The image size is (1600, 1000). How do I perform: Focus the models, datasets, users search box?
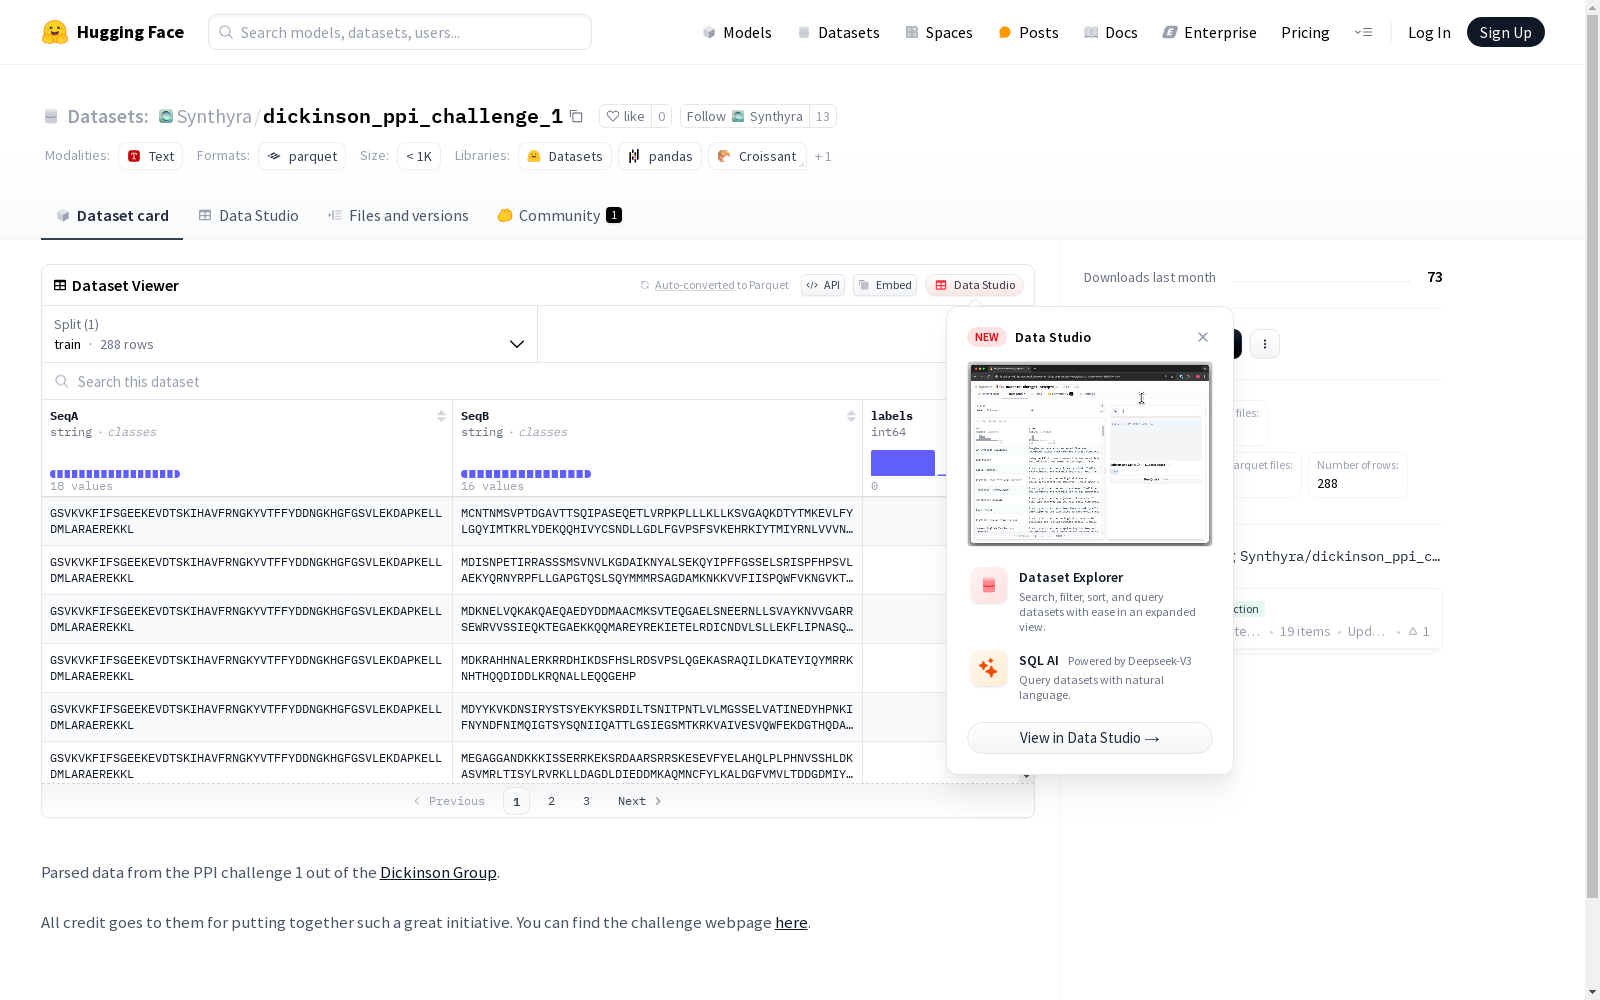tap(400, 32)
